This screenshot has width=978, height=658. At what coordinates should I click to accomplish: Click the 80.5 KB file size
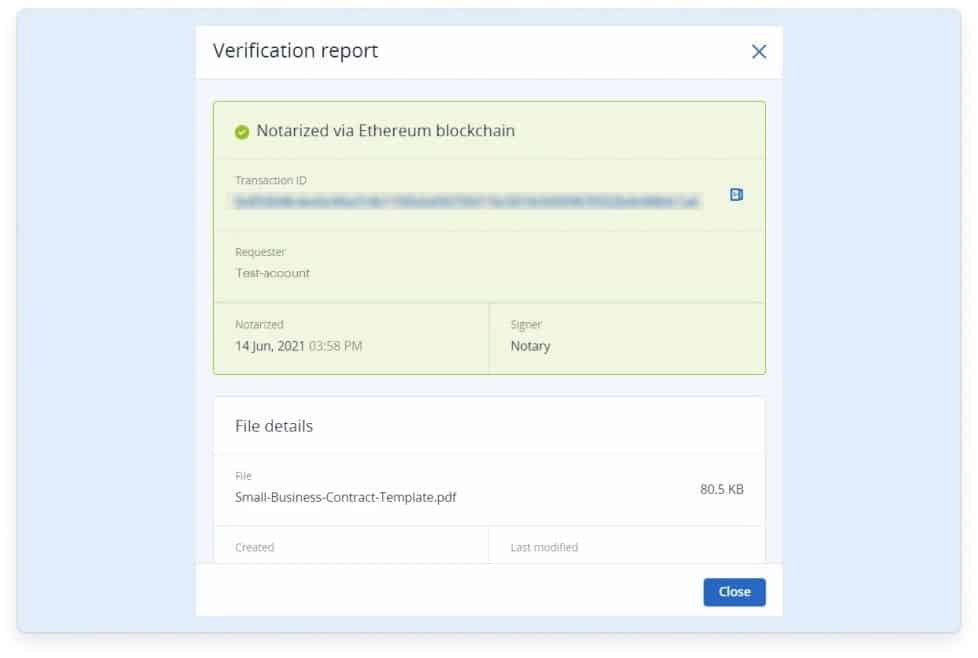[x=721, y=490]
